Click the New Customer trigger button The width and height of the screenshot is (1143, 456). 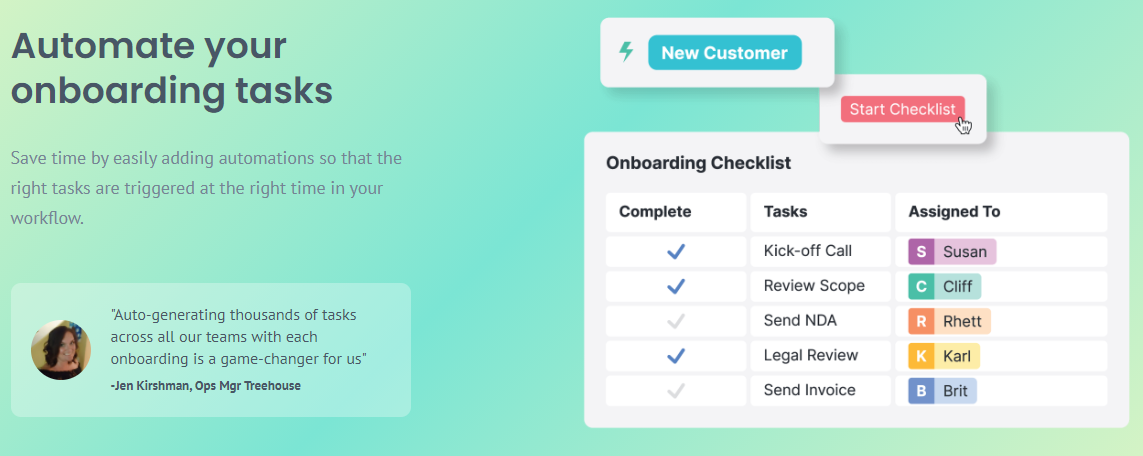click(724, 53)
